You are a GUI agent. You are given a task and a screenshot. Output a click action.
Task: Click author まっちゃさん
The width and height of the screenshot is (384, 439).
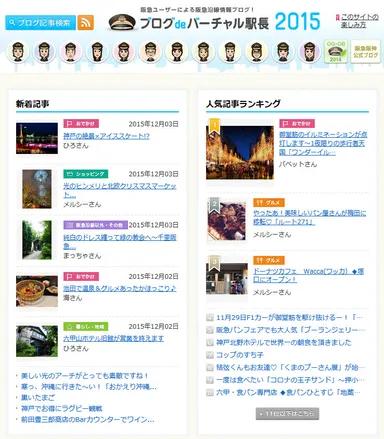tap(82, 256)
